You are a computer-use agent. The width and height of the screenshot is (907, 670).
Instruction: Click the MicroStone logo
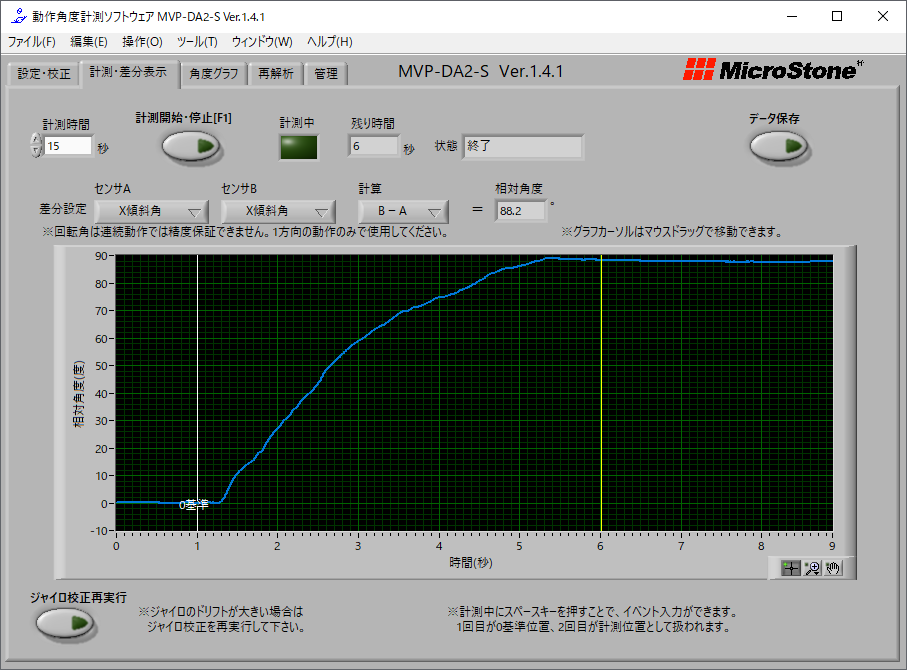tap(773, 70)
